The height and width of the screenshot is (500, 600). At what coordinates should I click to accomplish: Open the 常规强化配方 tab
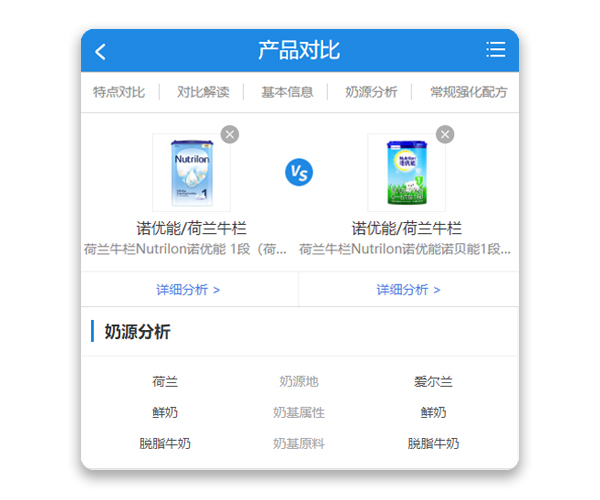pos(469,92)
